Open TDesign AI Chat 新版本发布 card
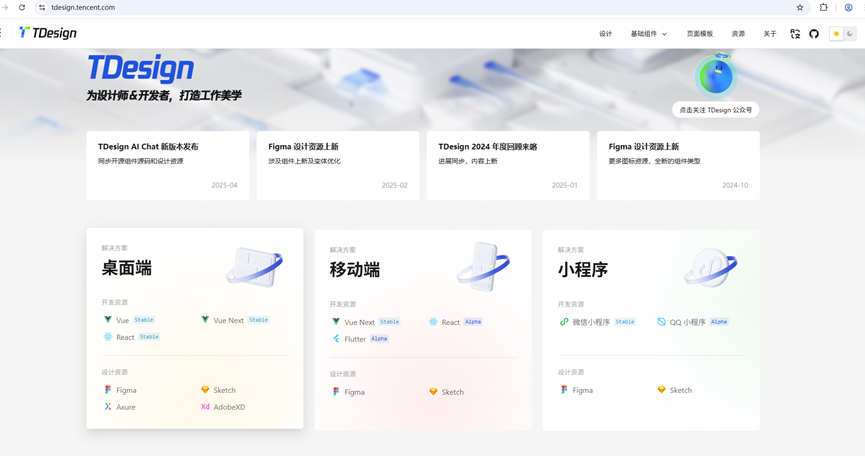This screenshot has height=456, width=865. (168, 165)
